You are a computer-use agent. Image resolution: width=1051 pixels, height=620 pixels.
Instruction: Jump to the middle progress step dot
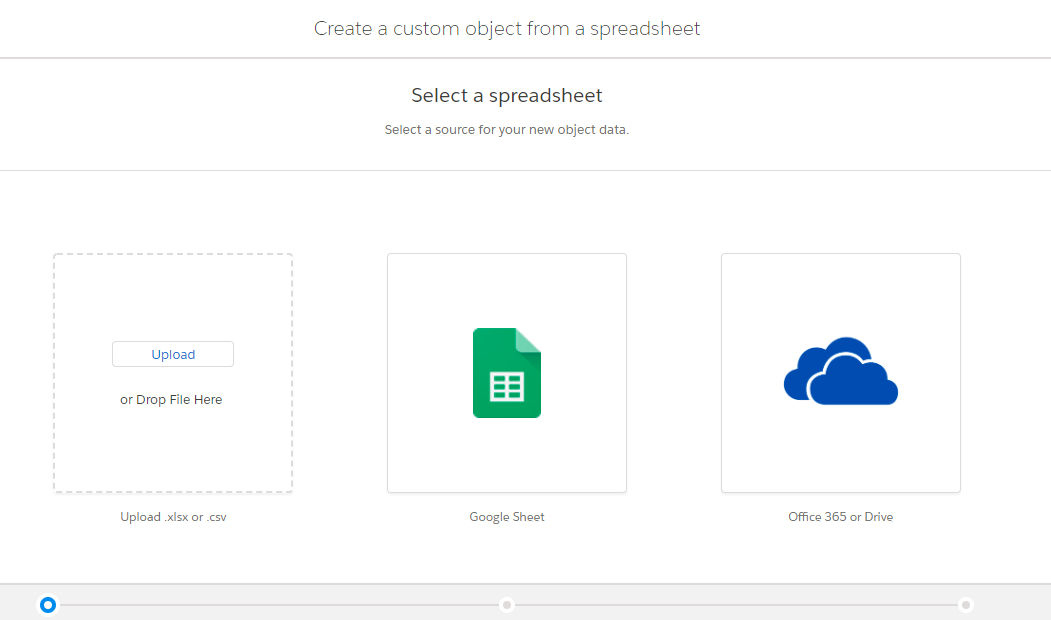pos(507,605)
